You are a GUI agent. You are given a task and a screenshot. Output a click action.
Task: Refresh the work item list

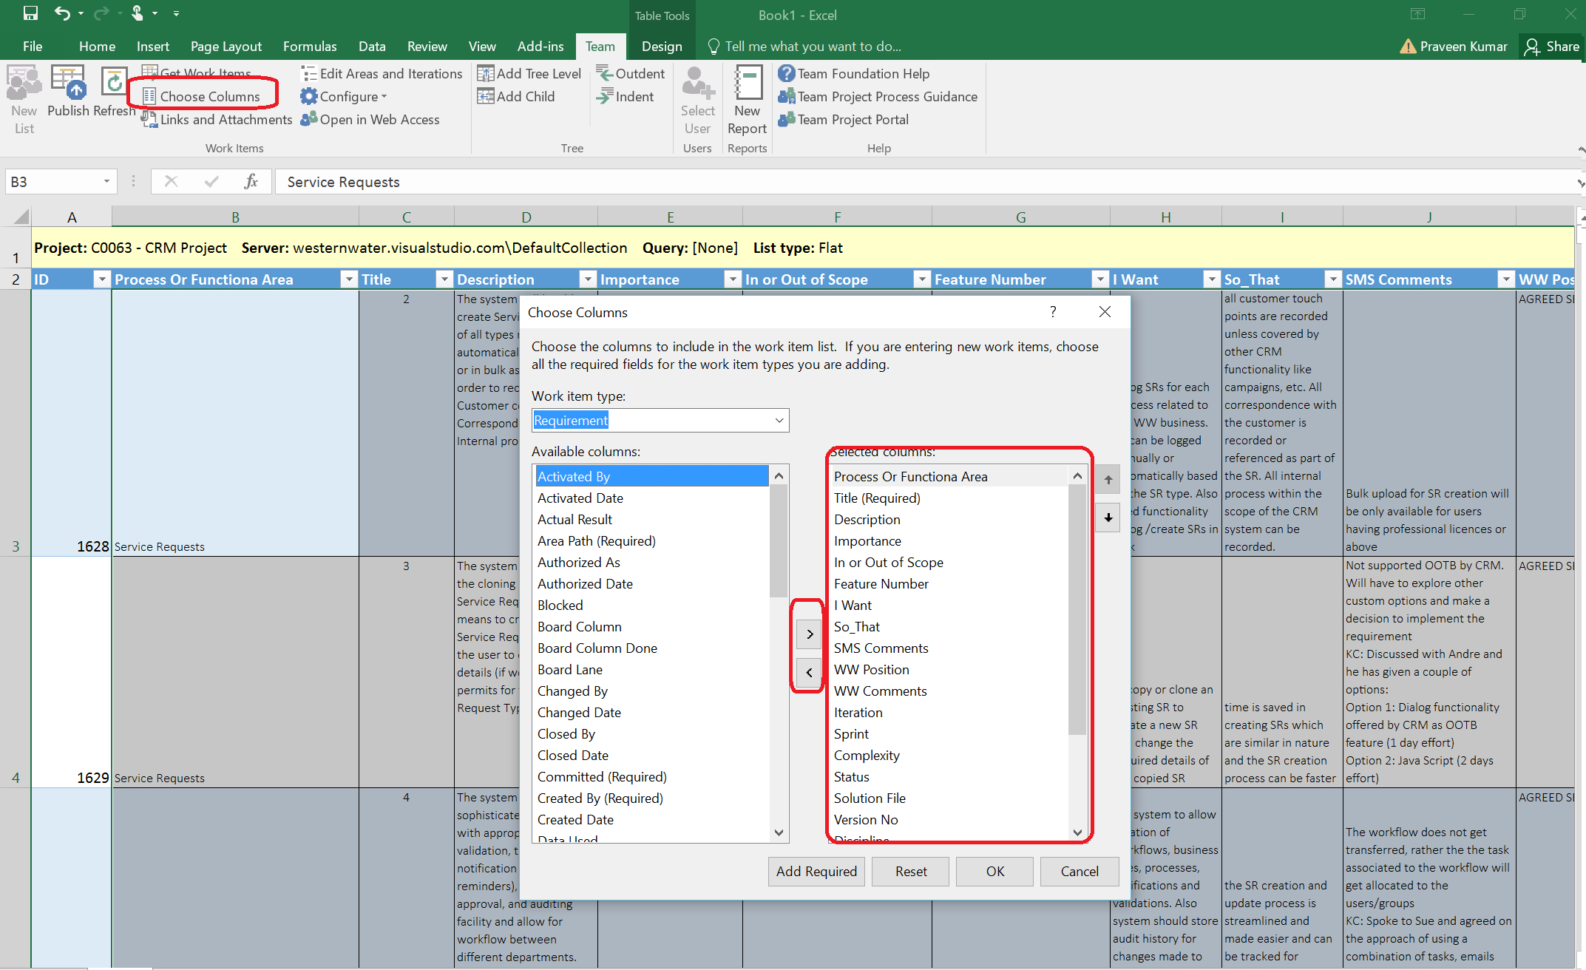pyautogui.click(x=114, y=92)
